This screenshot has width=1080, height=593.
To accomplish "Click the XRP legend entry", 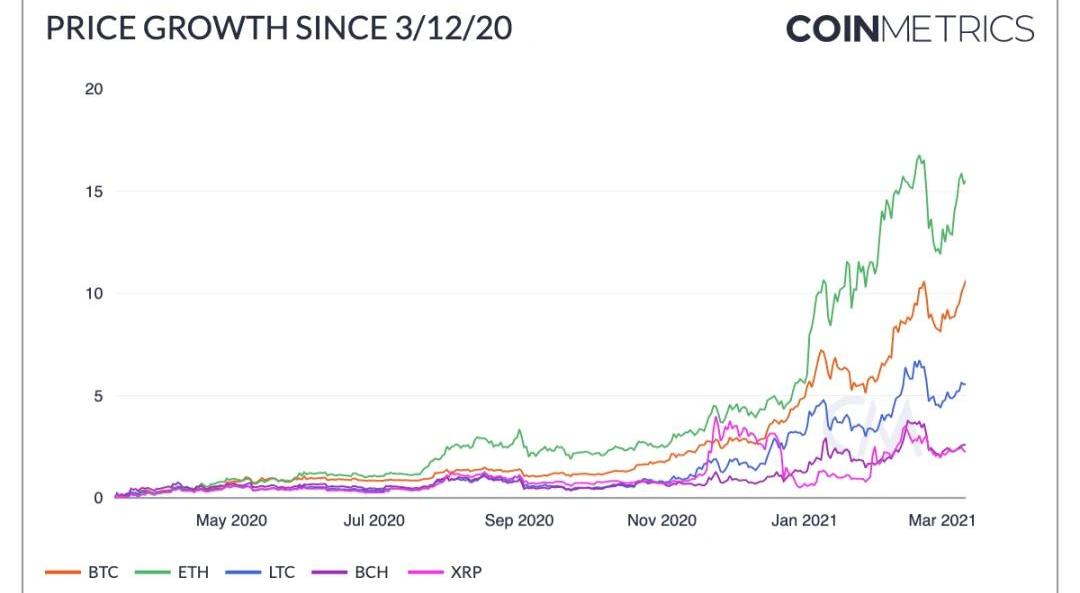I will [x=450, y=573].
